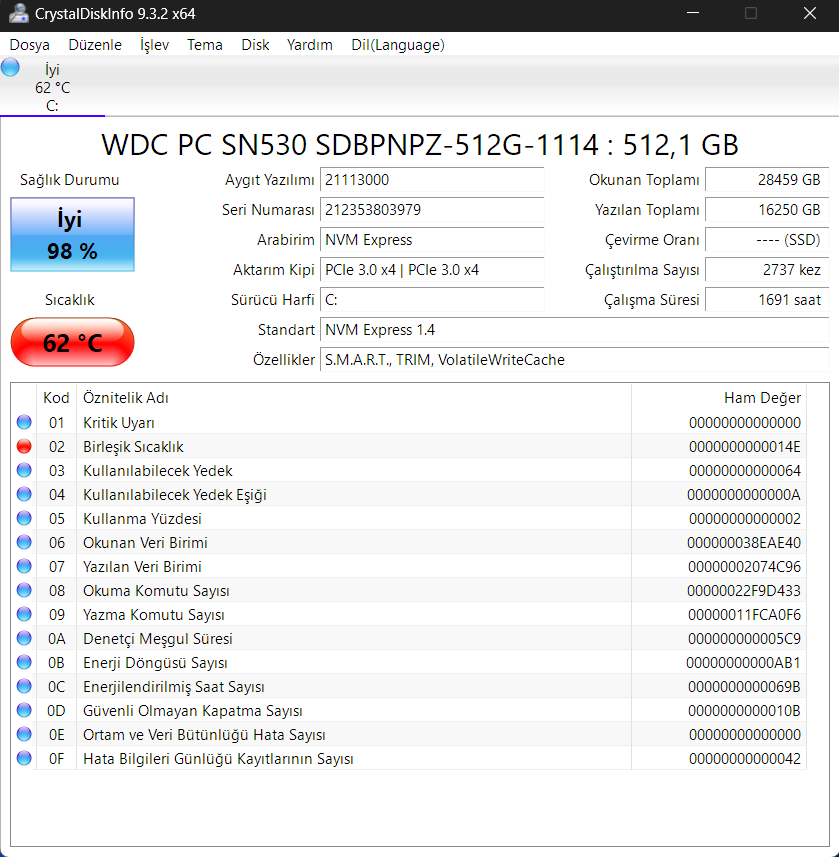Select the Kullanma Yüzdesi attribute name
Viewport: 839px width, 857px height.
pos(142,519)
